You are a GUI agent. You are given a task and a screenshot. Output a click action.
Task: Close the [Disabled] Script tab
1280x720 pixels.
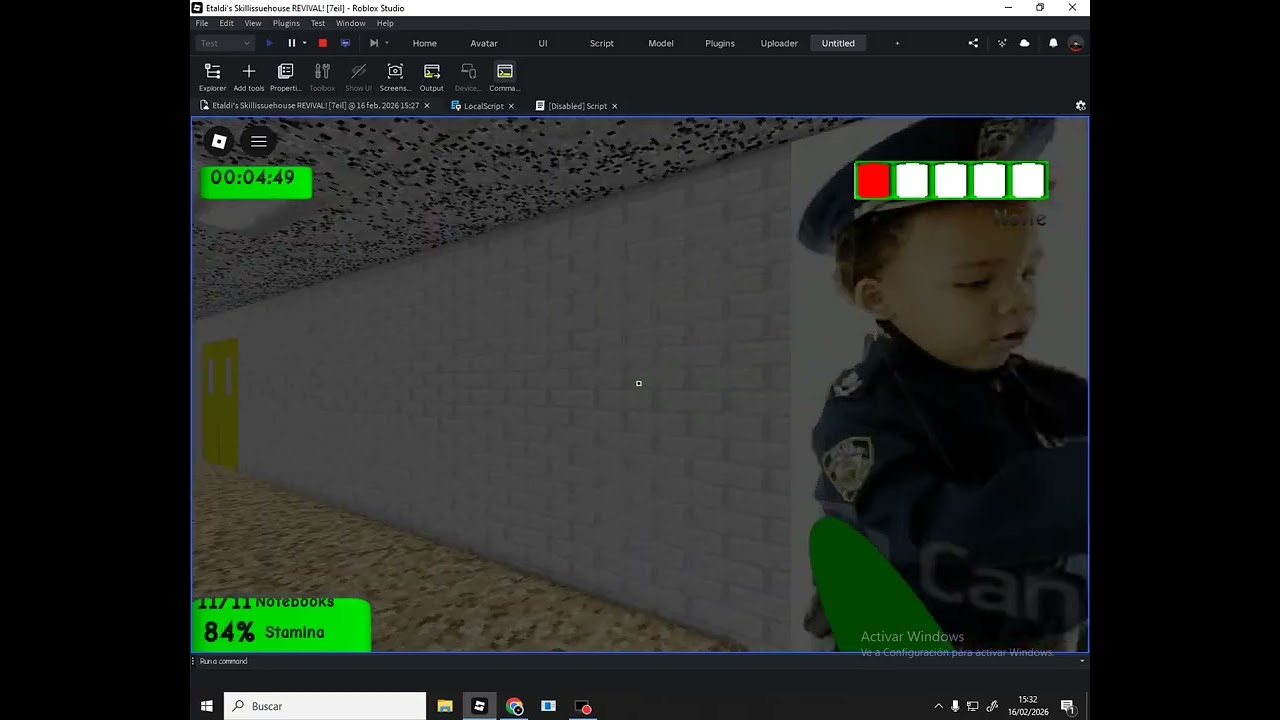(614, 106)
